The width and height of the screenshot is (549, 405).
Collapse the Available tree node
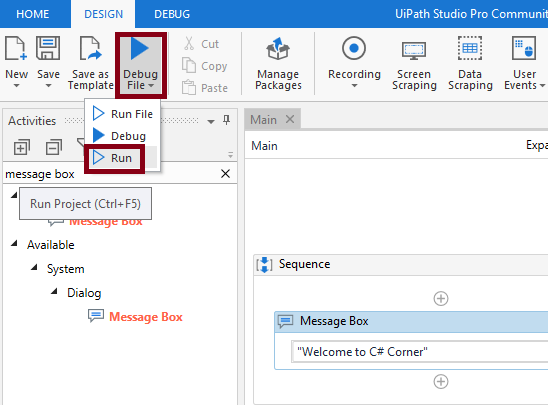coord(14,243)
